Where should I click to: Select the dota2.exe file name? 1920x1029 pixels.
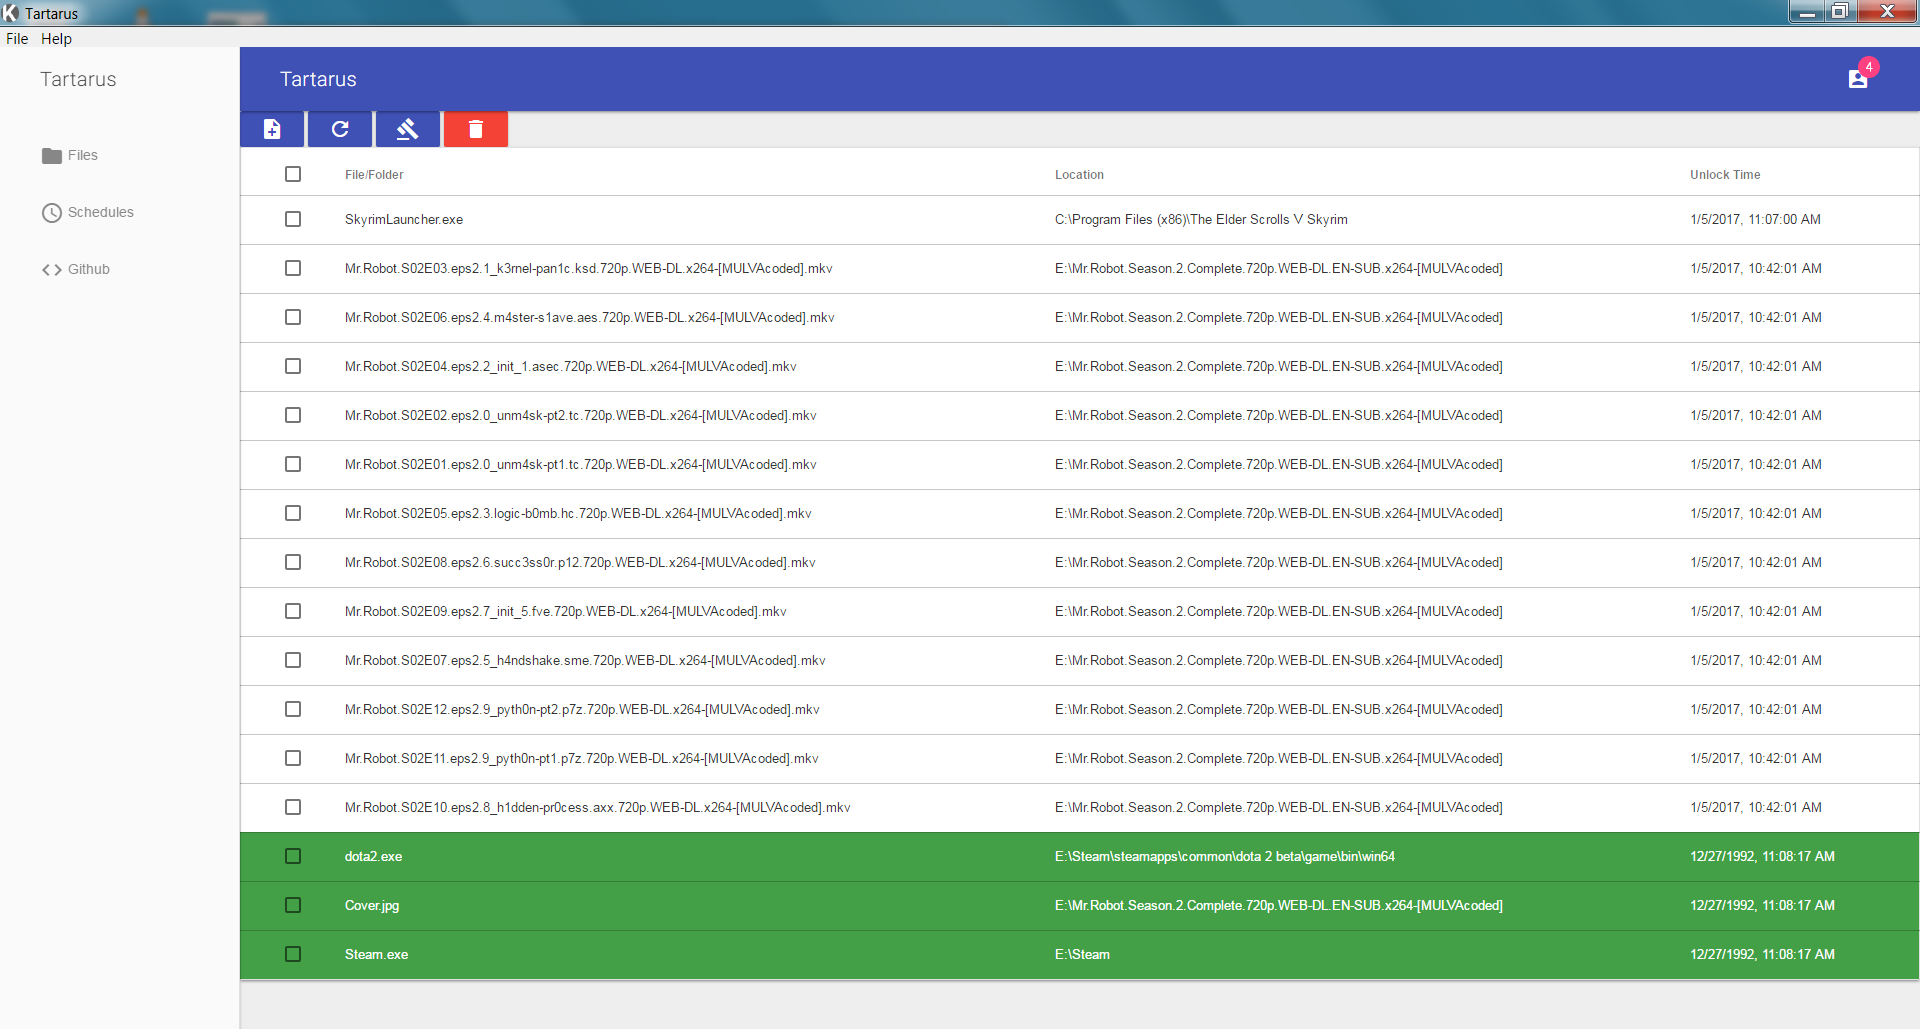pos(373,856)
